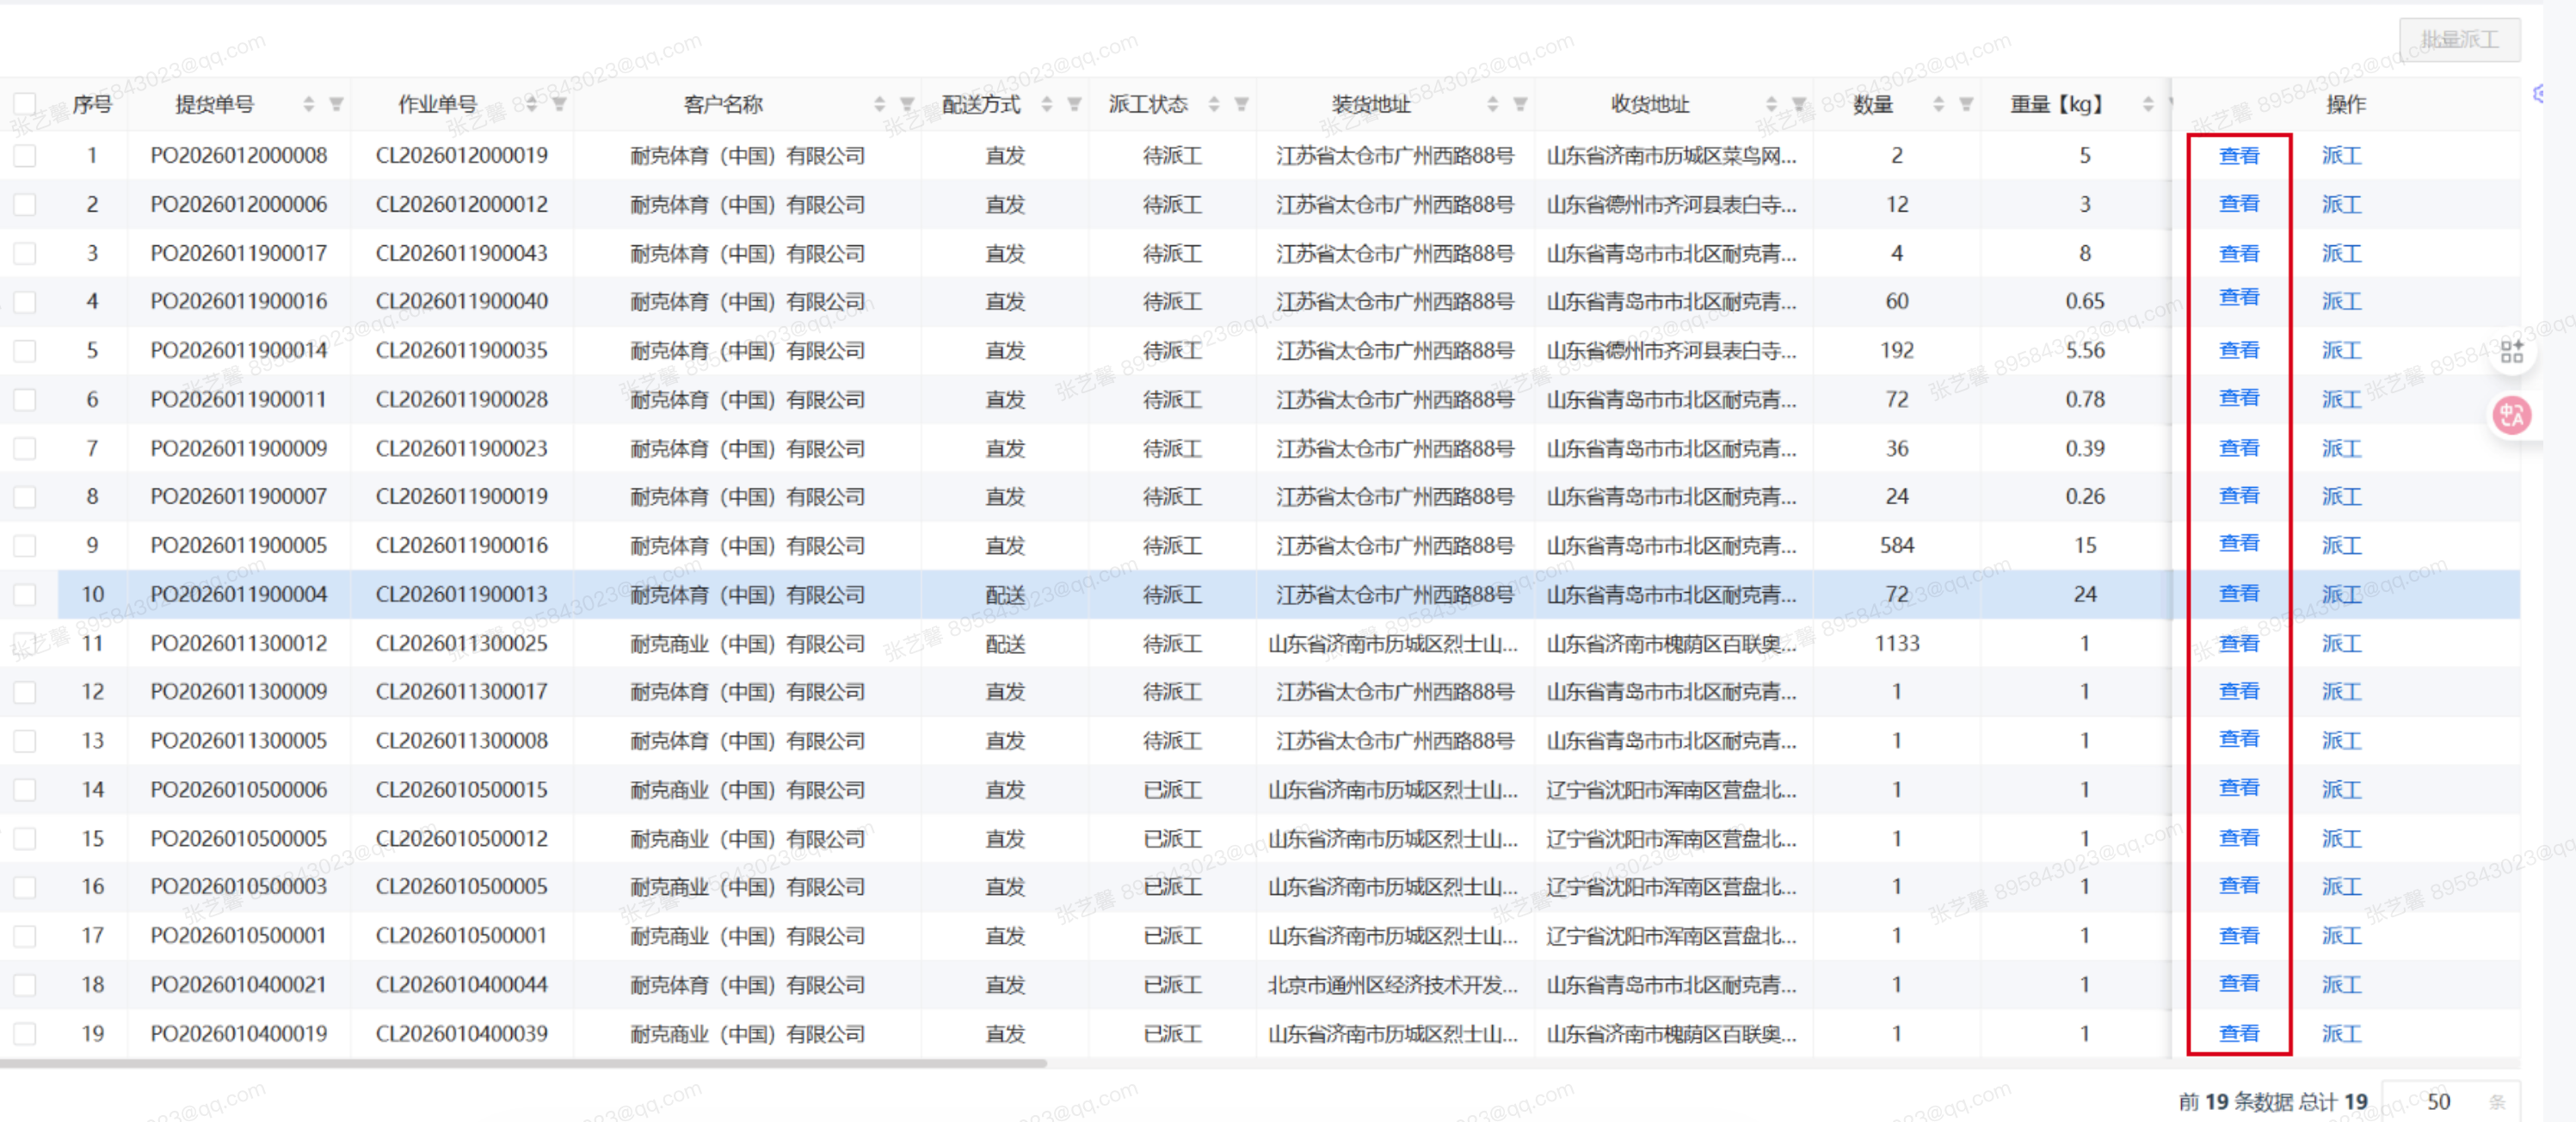Open 配送方式 column filter dropdown
This screenshot has width=2576, height=1122.
click(1074, 104)
